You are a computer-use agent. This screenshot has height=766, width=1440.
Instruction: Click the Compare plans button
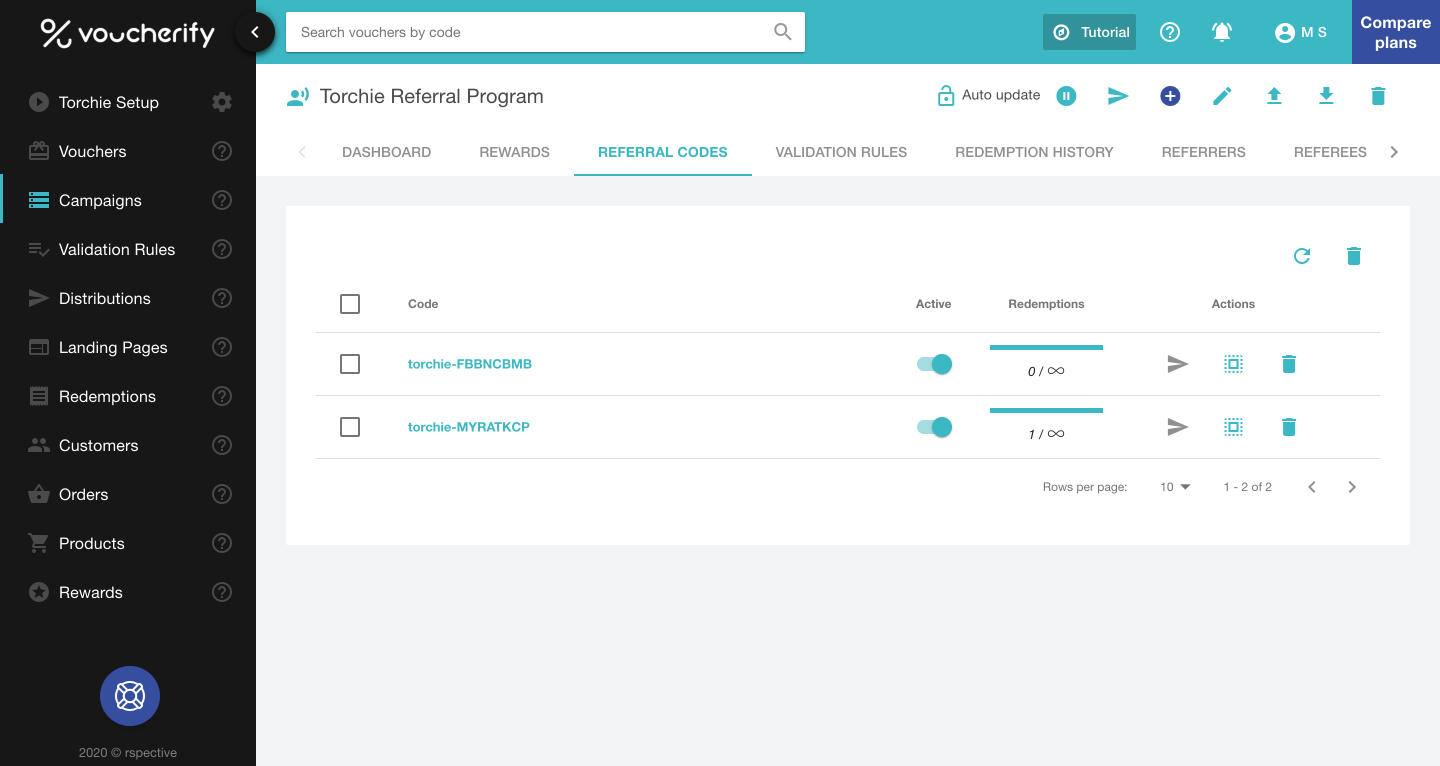[x=1395, y=32]
